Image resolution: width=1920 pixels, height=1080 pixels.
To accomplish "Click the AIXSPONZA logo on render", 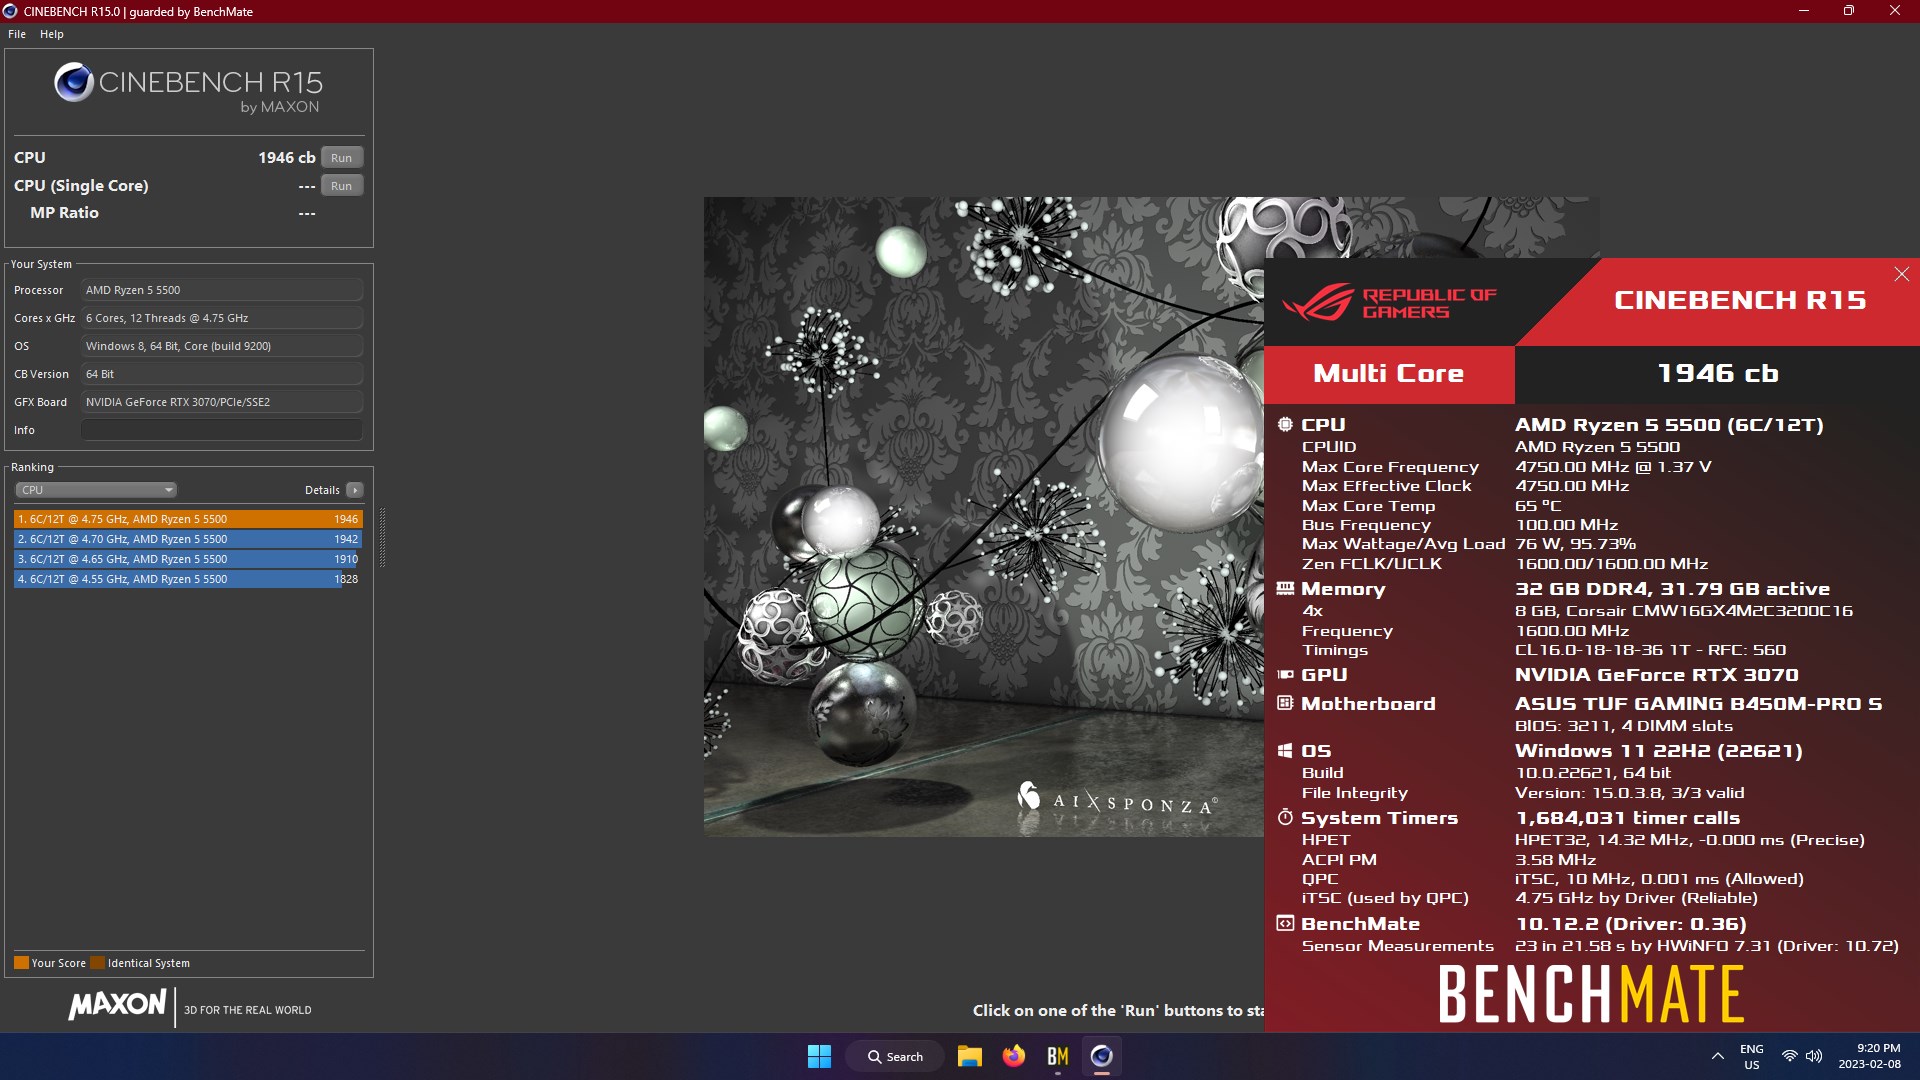I will (1117, 799).
